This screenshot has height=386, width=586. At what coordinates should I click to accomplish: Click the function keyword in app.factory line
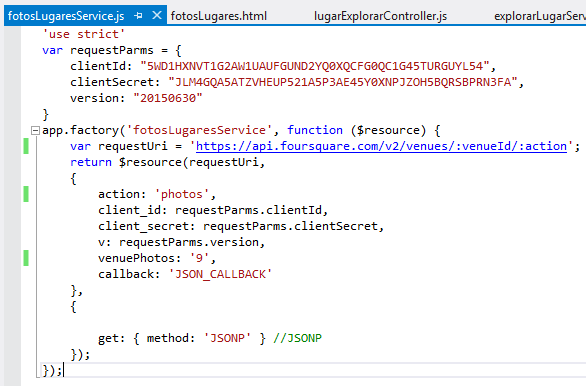315,130
